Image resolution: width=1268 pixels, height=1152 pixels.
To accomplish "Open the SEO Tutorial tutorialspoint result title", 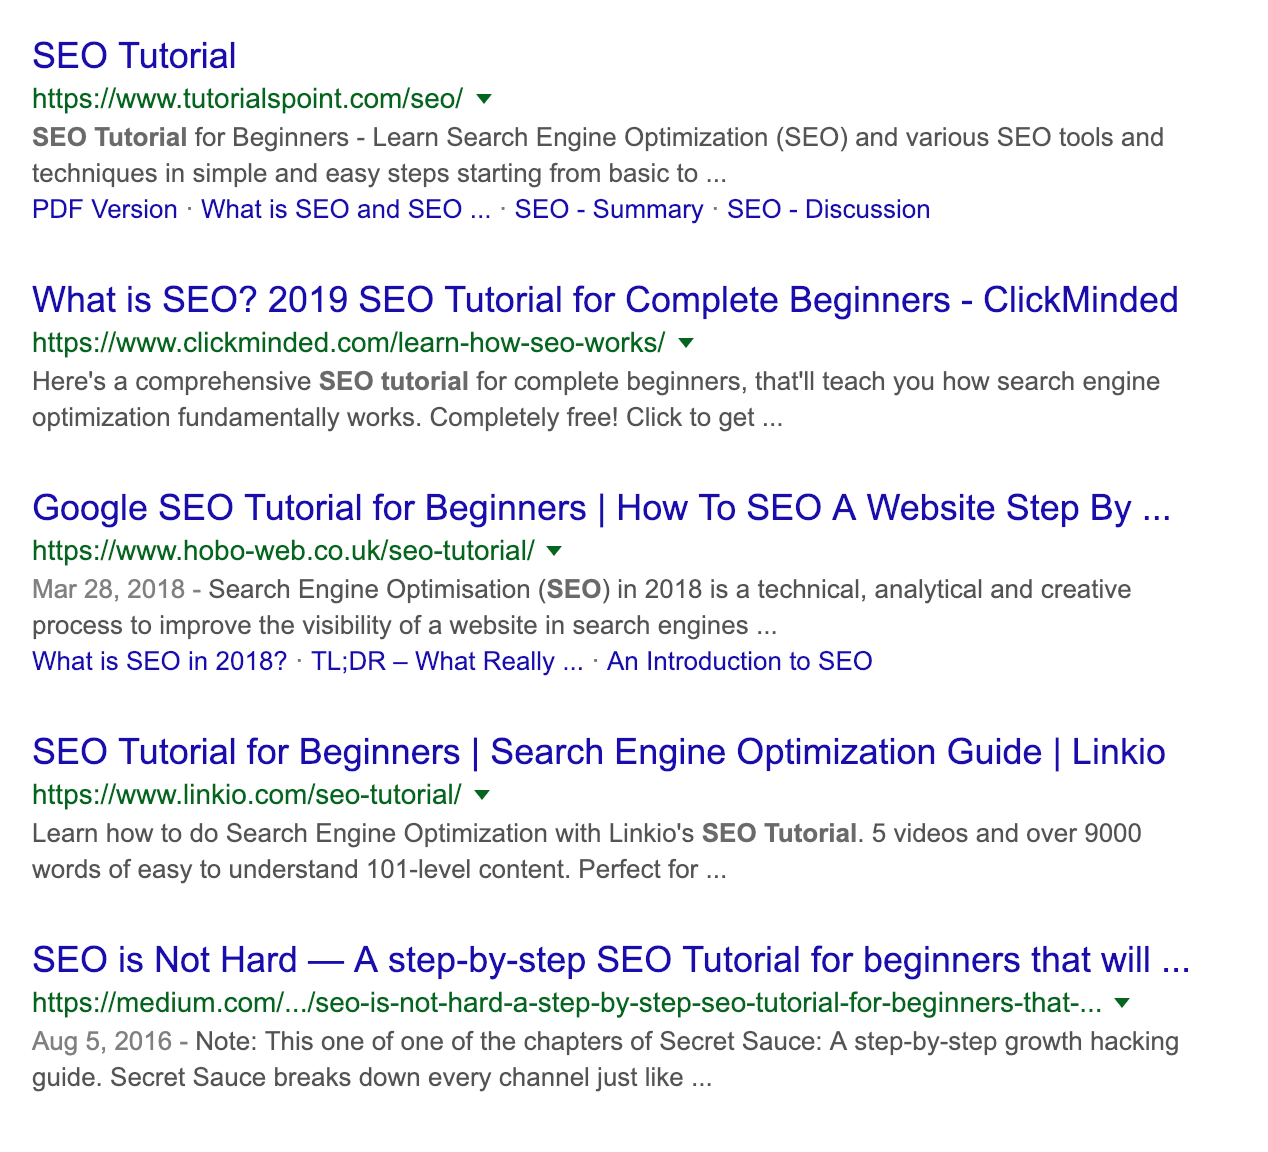I will point(134,56).
